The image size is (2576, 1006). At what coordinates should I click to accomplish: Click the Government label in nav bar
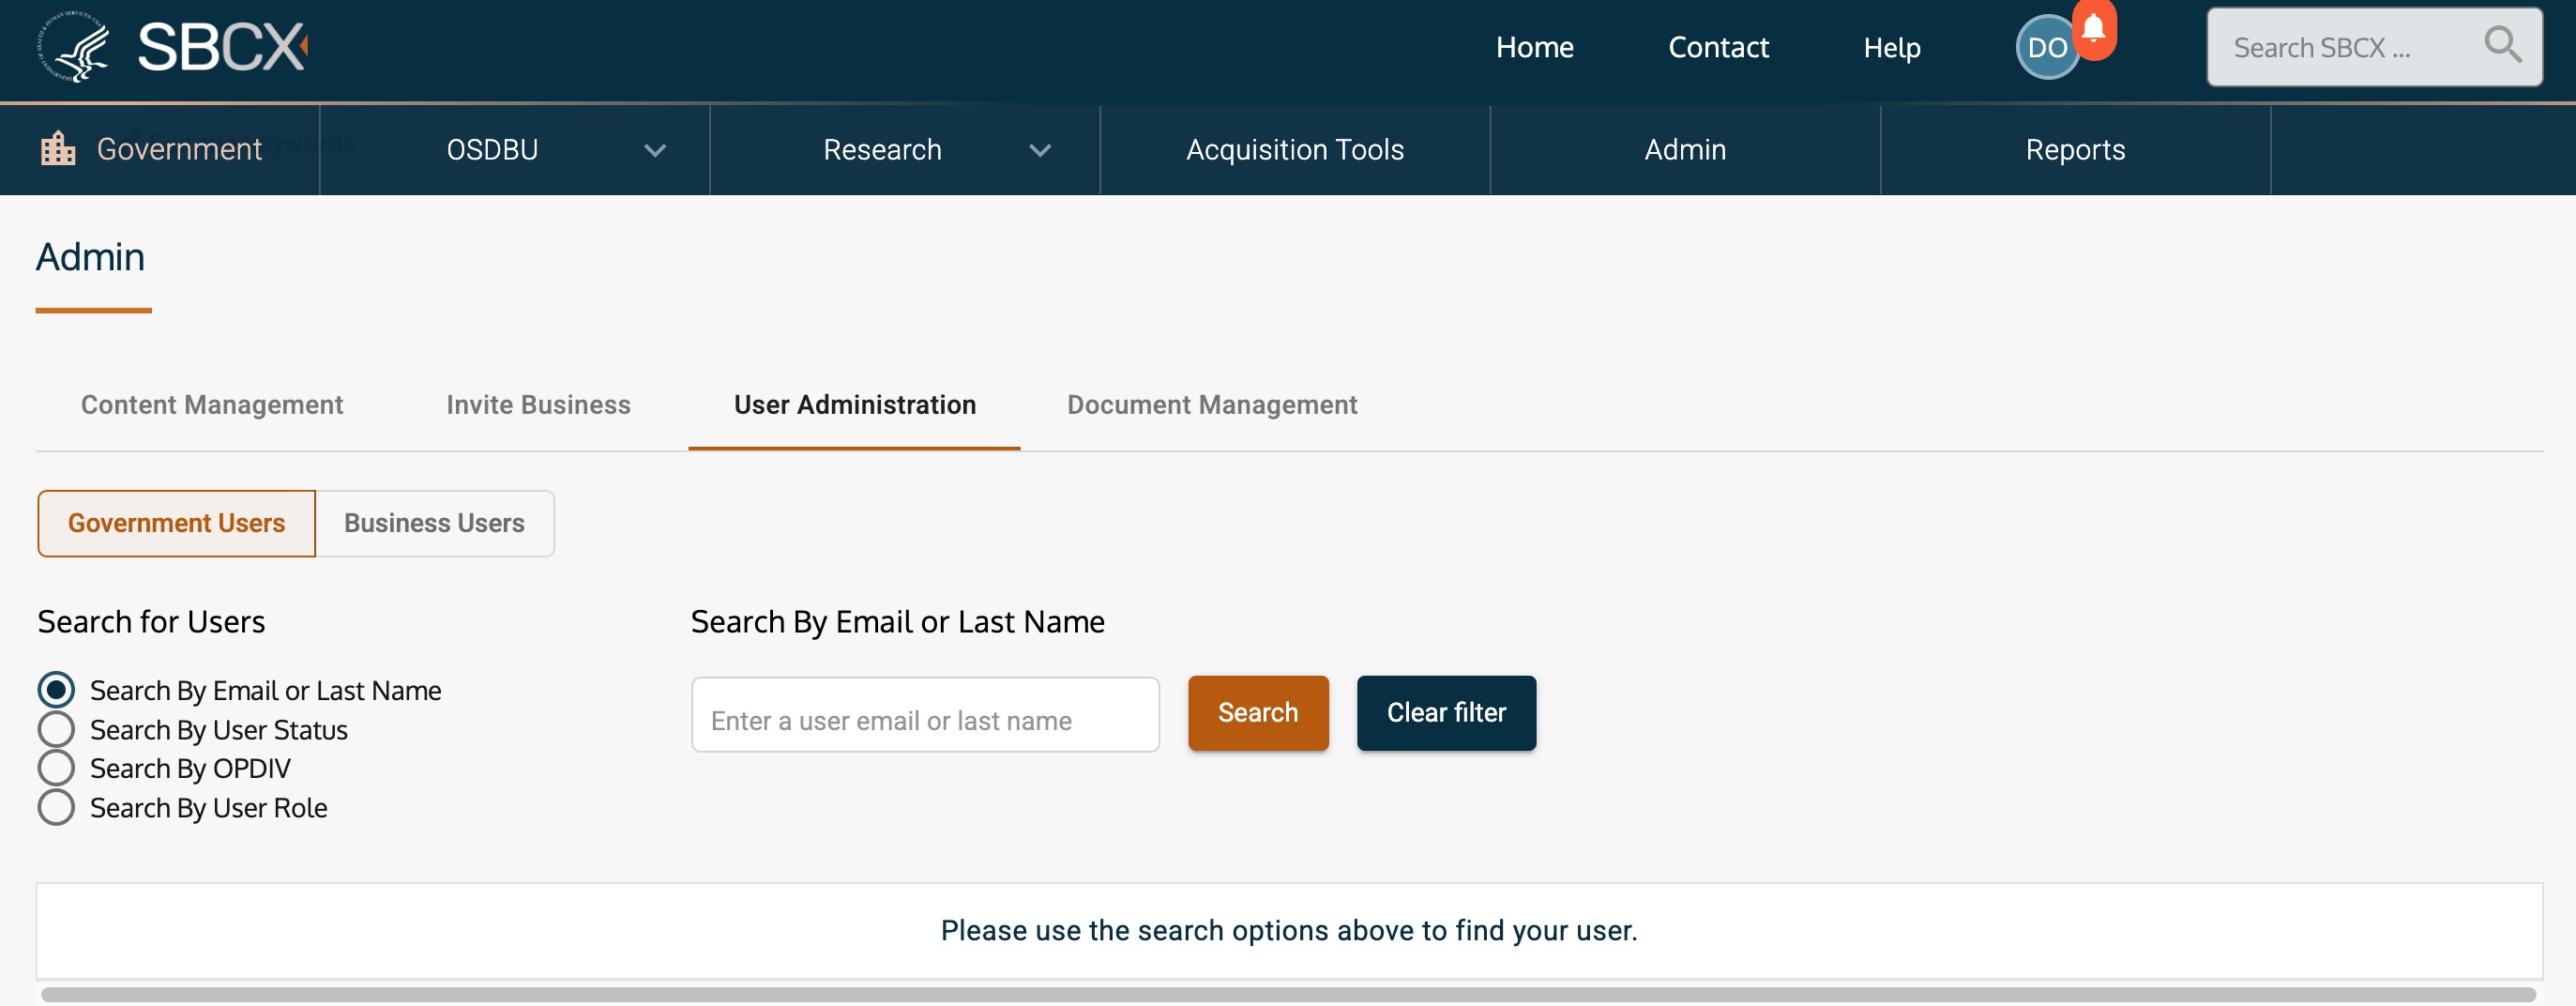tap(179, 149)
